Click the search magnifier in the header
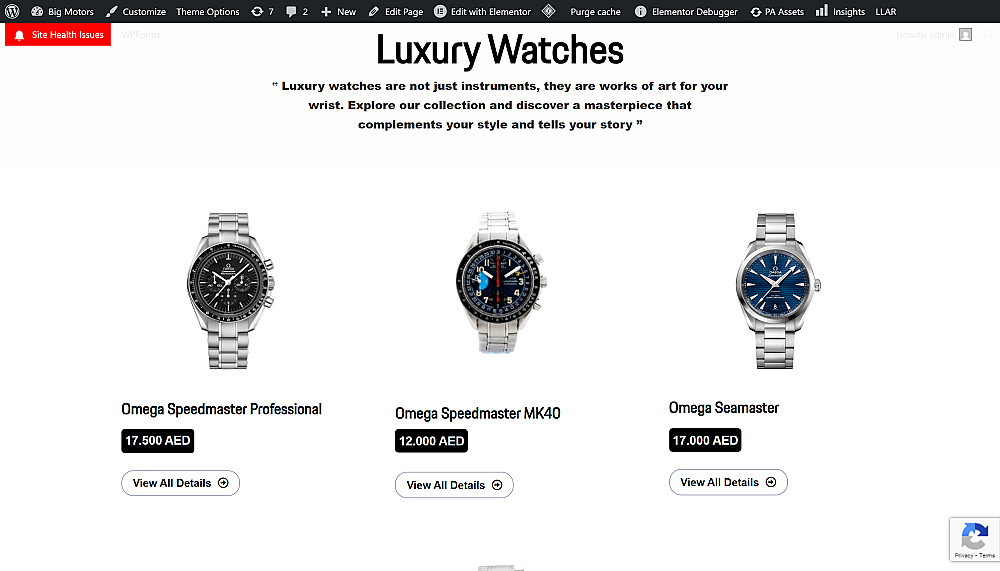1000x571 pixels. pos(989,34)
